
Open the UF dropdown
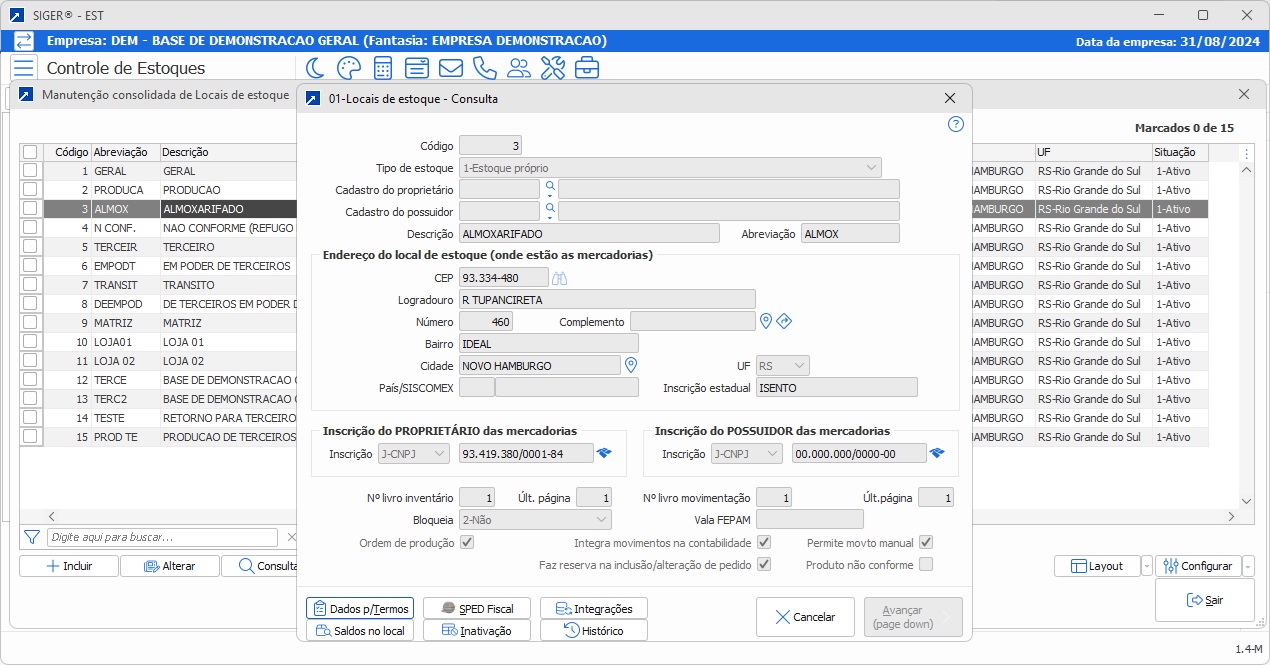tap(799, 366)
